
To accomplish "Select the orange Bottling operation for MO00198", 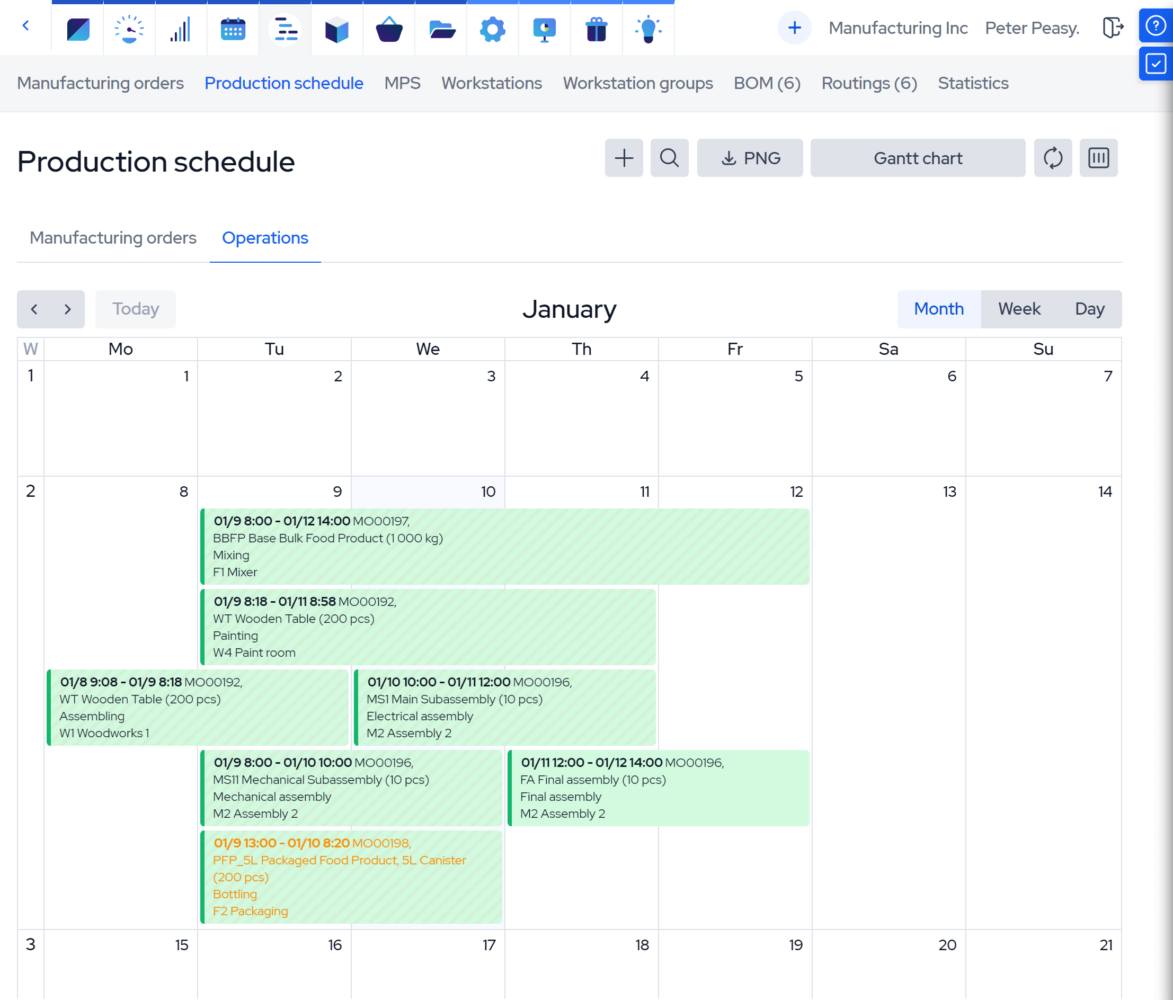I will [350, 877].
